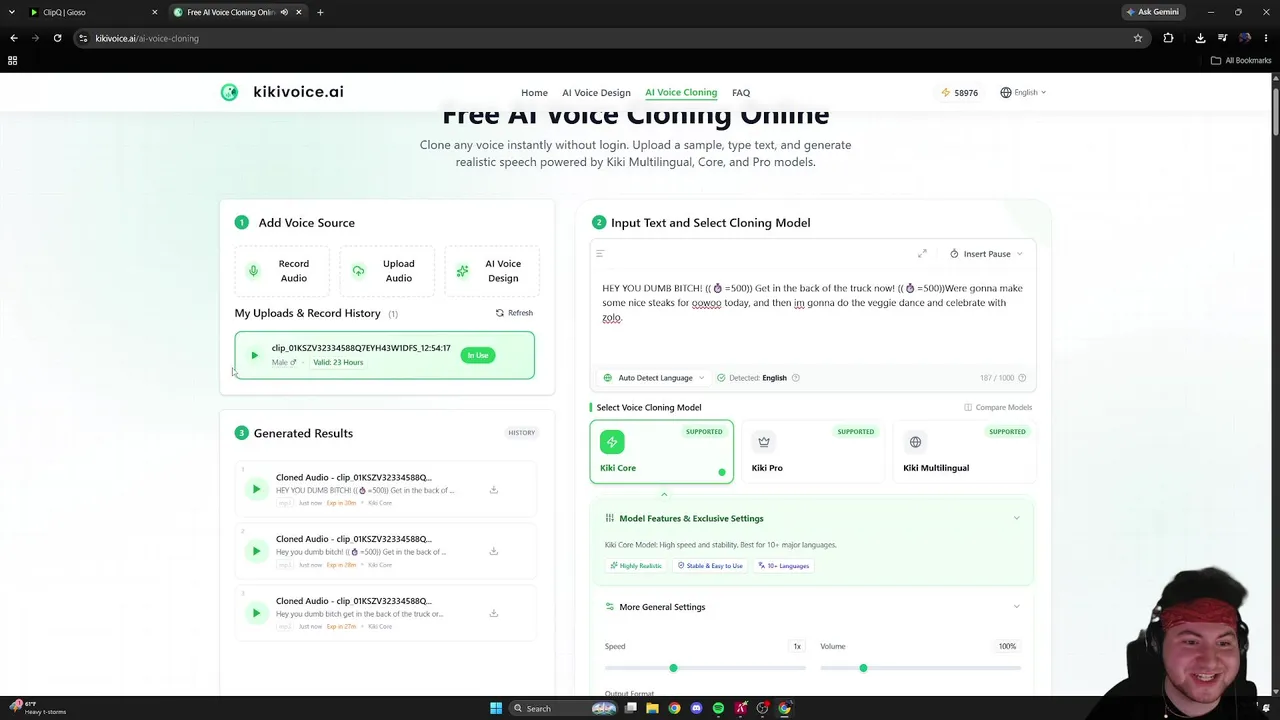This screenshot has width=1280, height=720.
Task: Click the taskbar Search box
Action: tap(565, 708)
